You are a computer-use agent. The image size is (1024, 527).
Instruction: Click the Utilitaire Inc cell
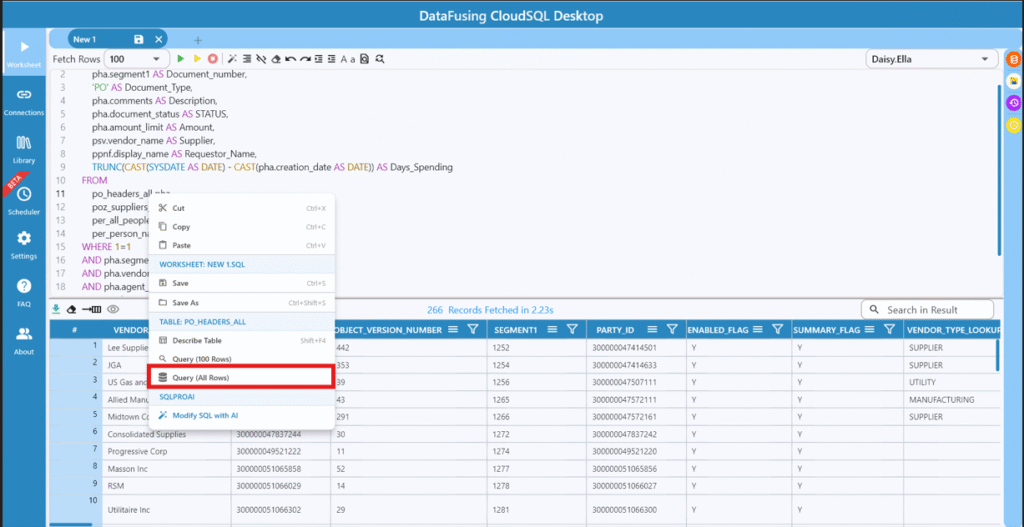pos(167,509)
